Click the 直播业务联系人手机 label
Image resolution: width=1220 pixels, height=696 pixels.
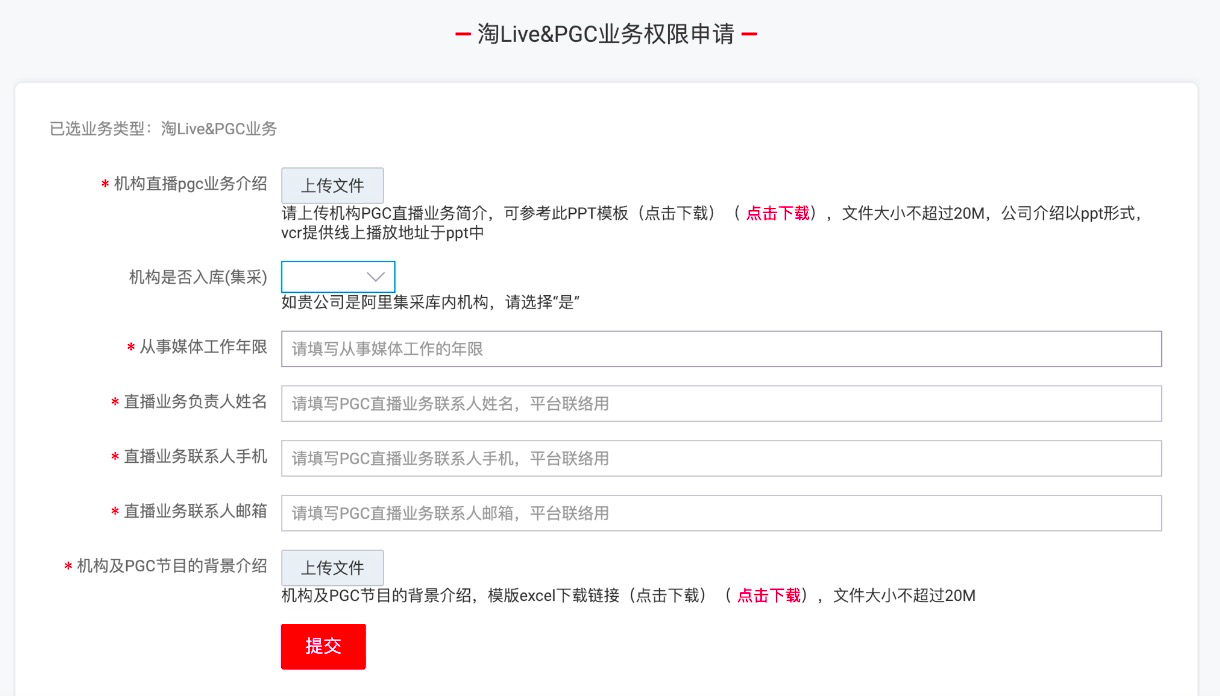[x=195, y=457]
